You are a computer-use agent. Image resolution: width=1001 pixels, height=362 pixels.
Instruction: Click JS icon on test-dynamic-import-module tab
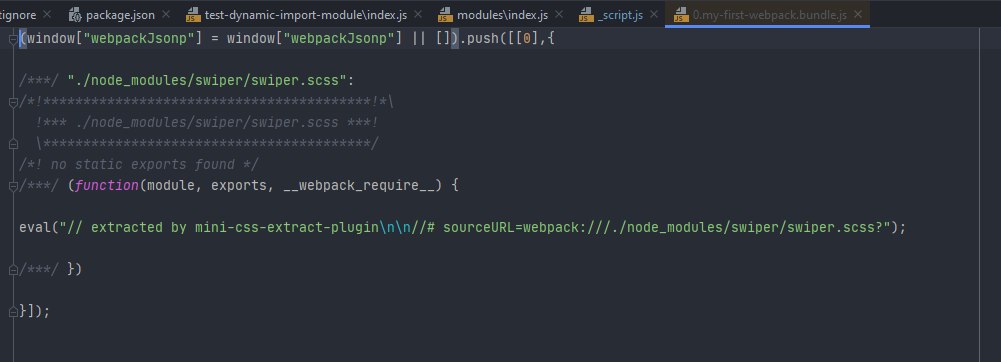pos(193,14)
